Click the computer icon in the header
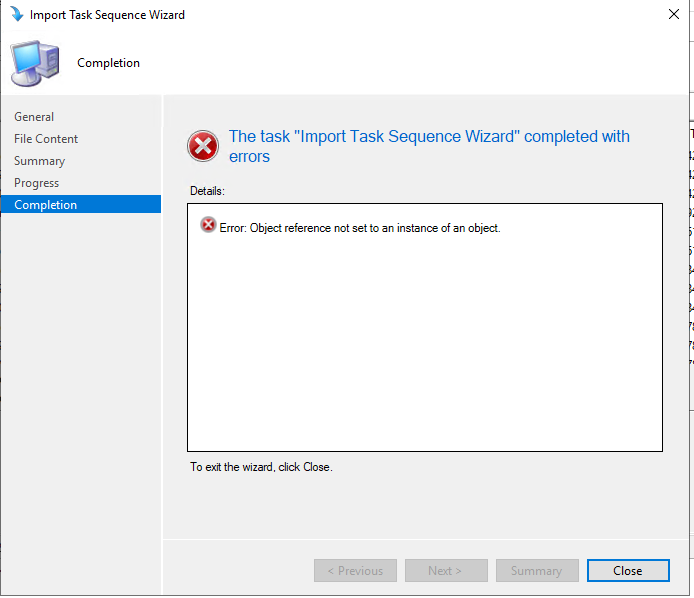 (35, 63)
